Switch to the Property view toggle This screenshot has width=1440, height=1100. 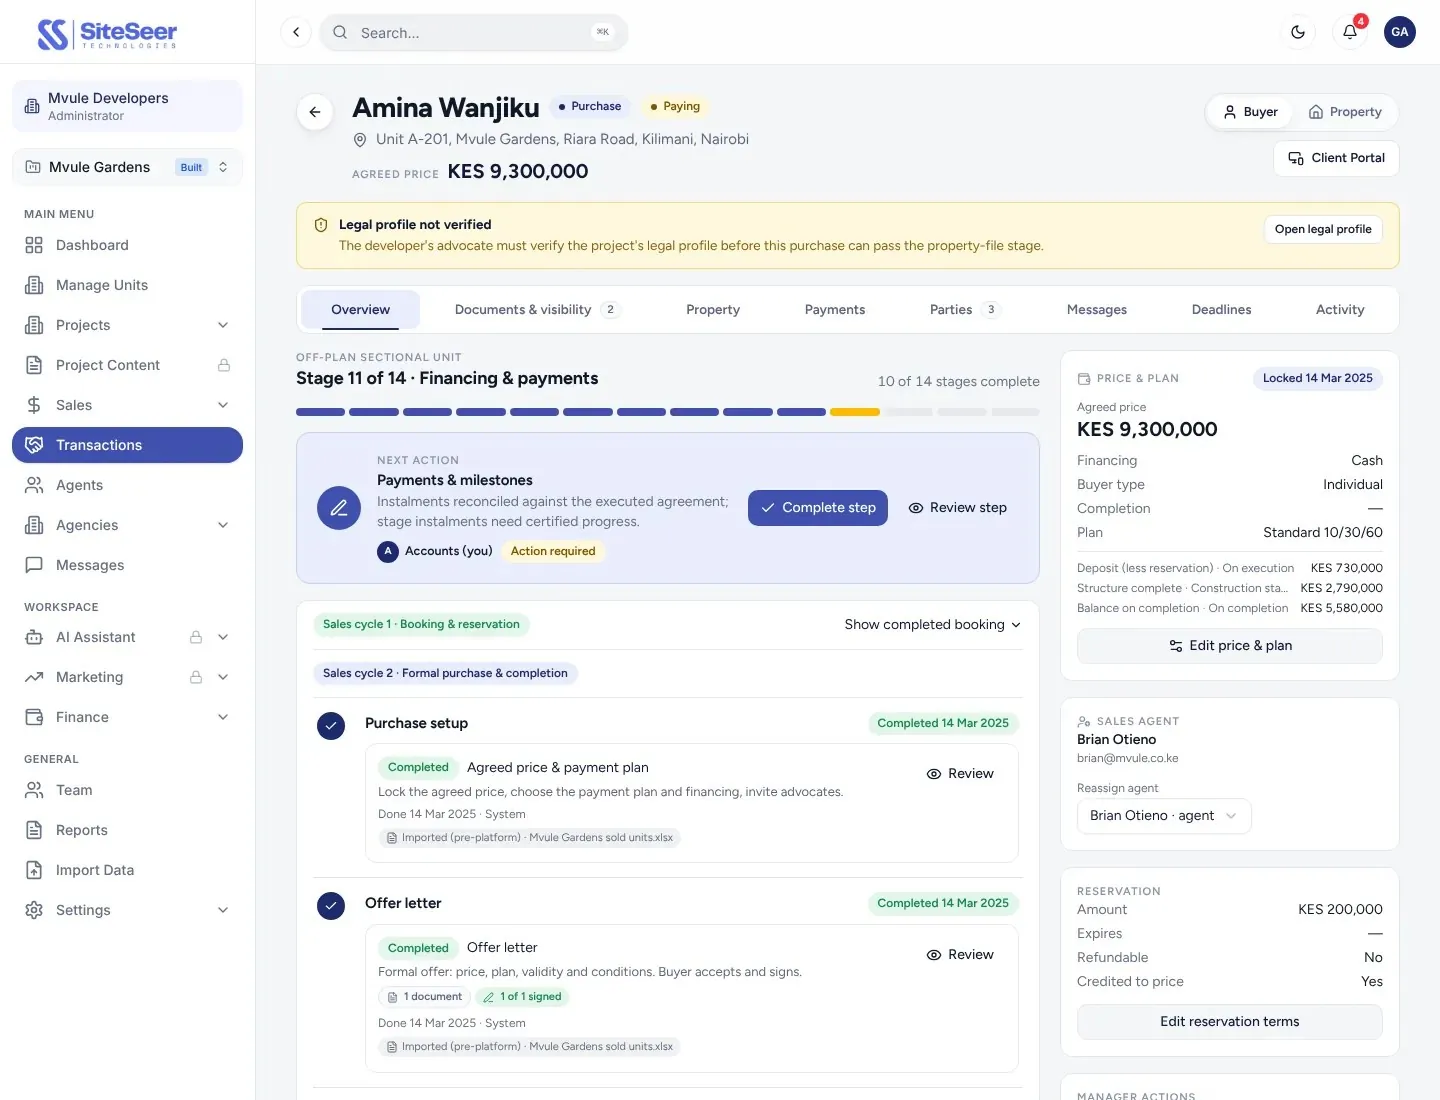click(x=1345, y=112)
